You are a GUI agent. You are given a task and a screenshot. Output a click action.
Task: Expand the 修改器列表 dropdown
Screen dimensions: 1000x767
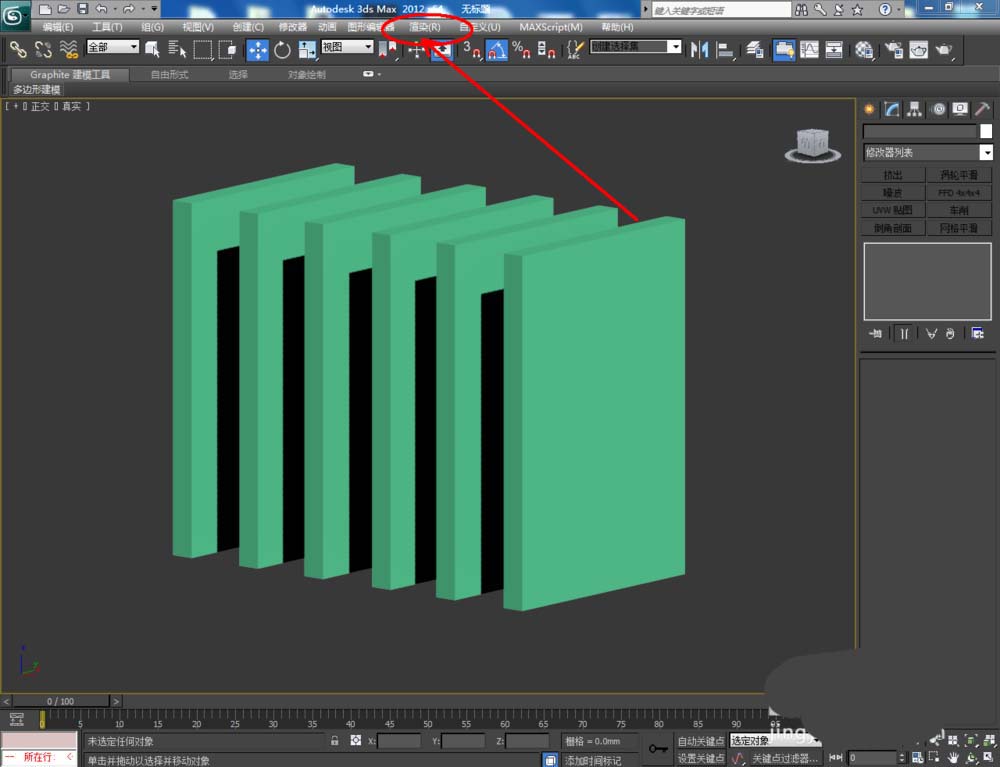[x=986, y=153]
